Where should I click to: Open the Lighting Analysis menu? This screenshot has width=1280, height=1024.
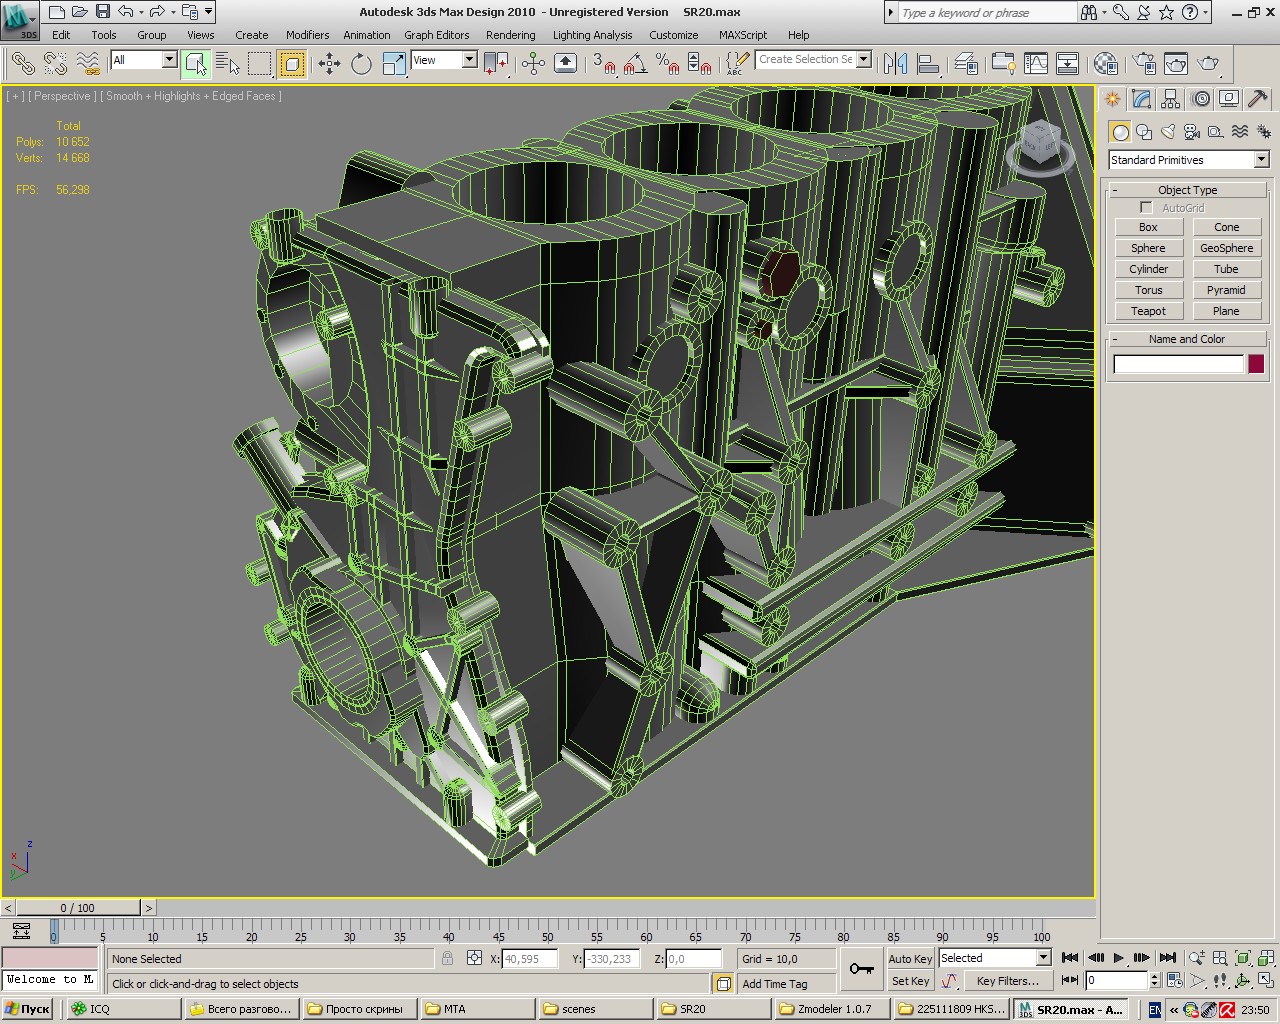tap(592, 35)
